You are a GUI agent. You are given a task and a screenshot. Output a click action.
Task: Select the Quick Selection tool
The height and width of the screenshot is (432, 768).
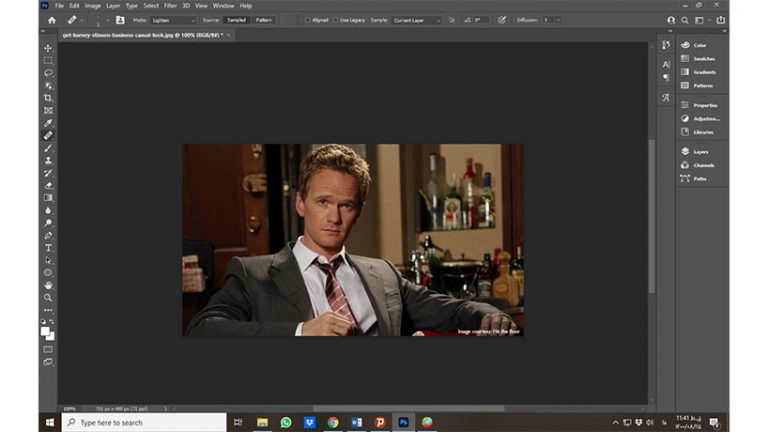[48, 86]
